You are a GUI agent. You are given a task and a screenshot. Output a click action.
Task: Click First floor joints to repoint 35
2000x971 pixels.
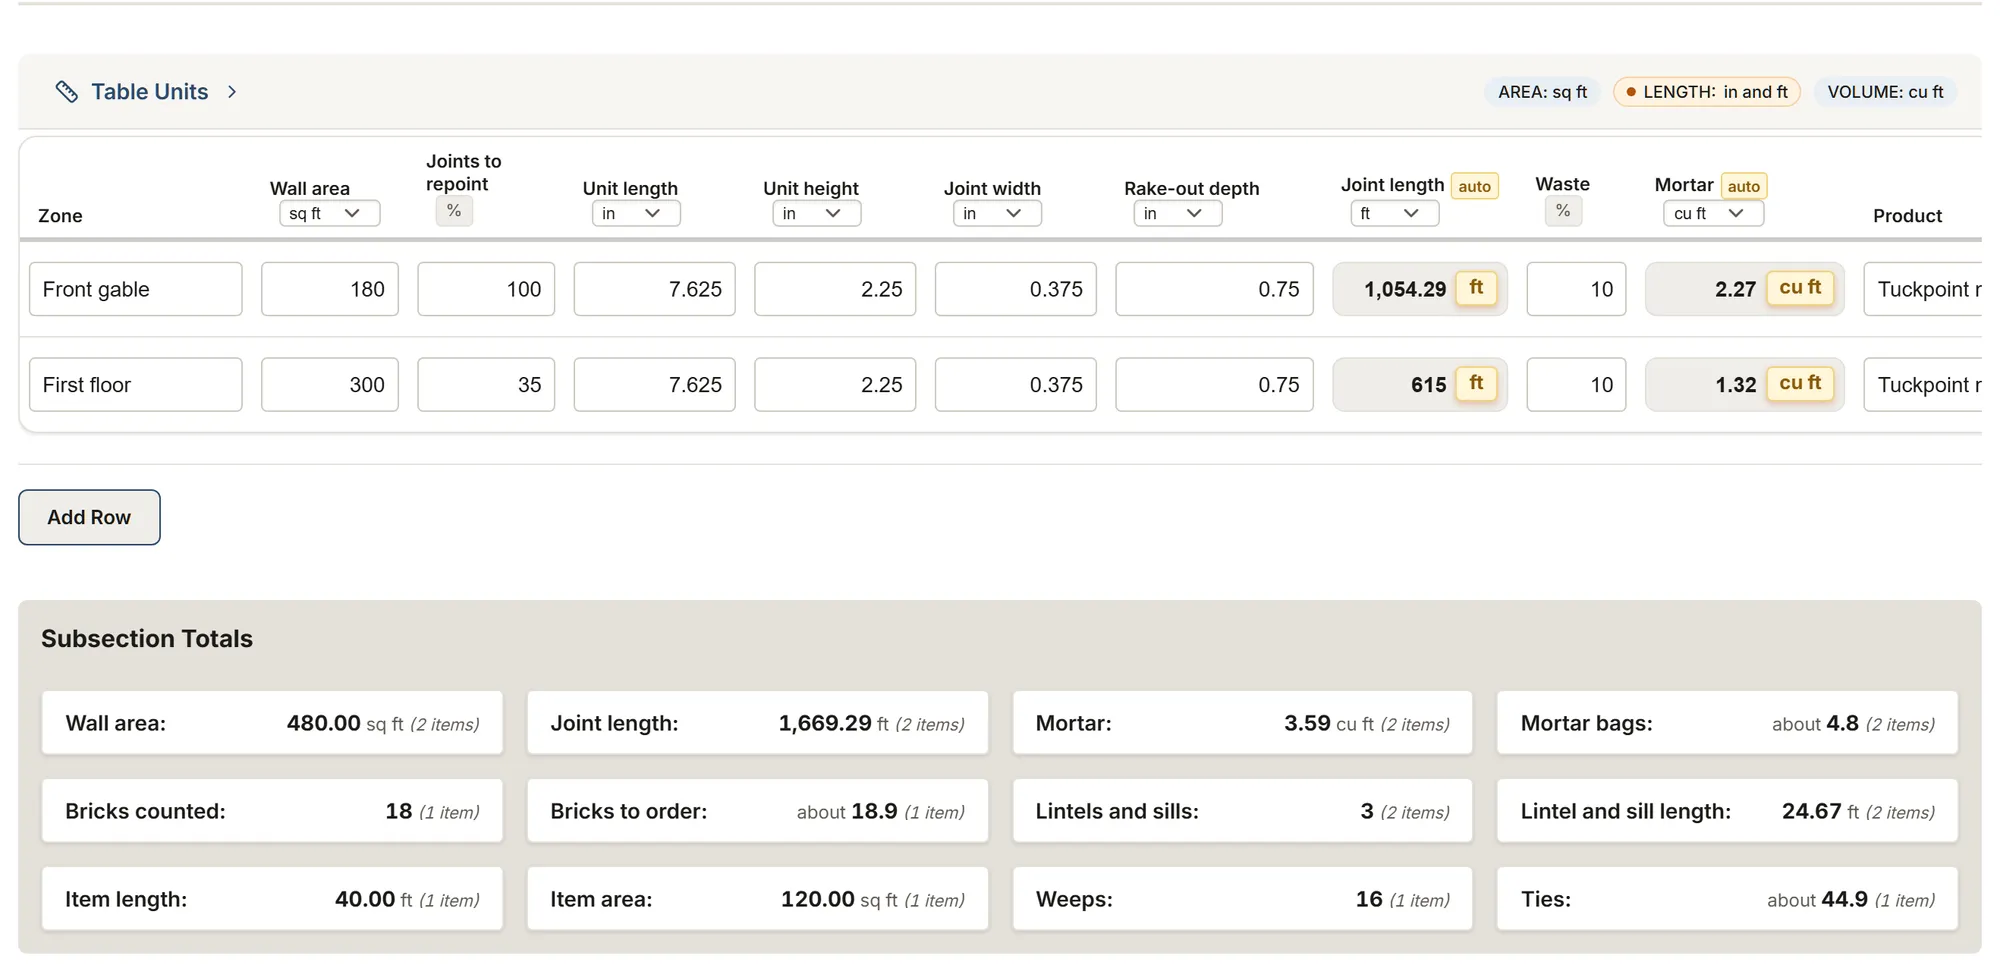(486, 385)
